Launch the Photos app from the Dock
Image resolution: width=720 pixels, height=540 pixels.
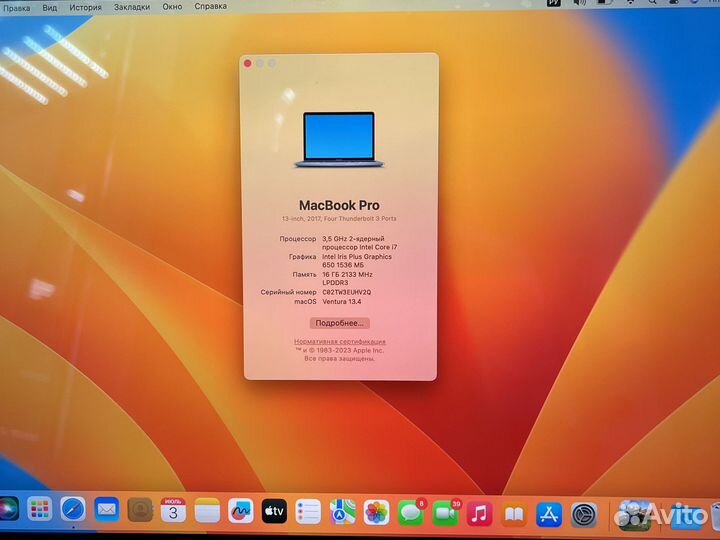[x=377, y=513]
